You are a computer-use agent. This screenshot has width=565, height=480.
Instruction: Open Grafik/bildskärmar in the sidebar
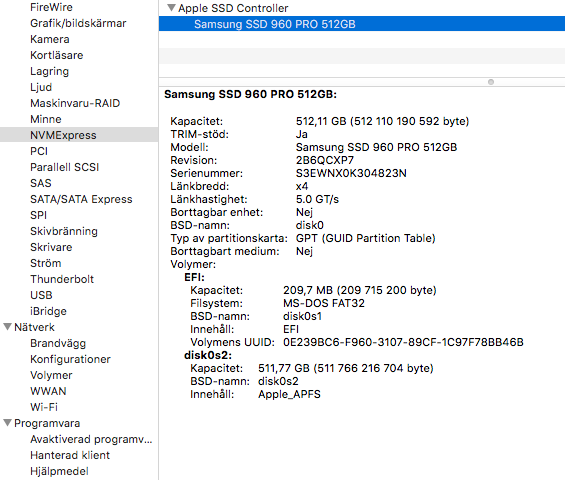(78, 23)
